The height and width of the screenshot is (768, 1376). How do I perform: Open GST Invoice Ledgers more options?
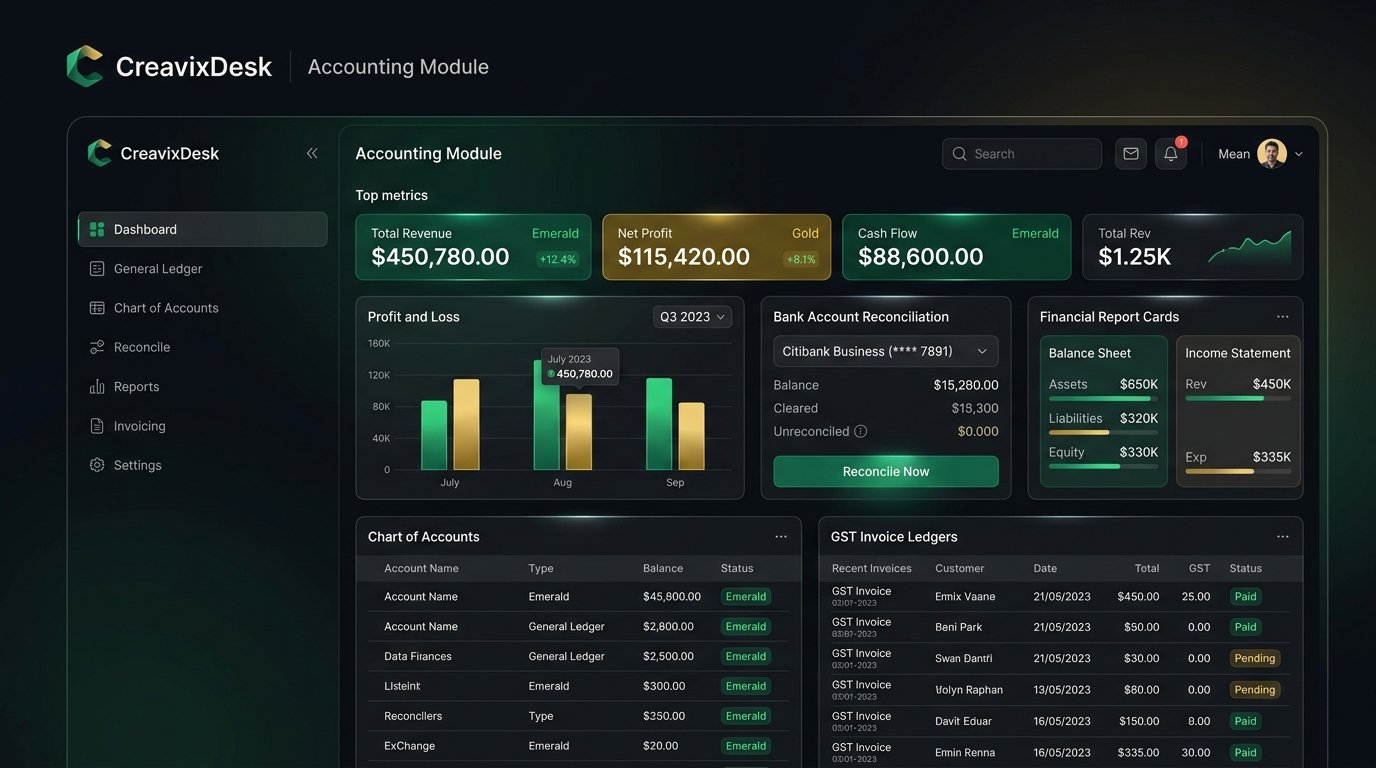(1283, 536)
